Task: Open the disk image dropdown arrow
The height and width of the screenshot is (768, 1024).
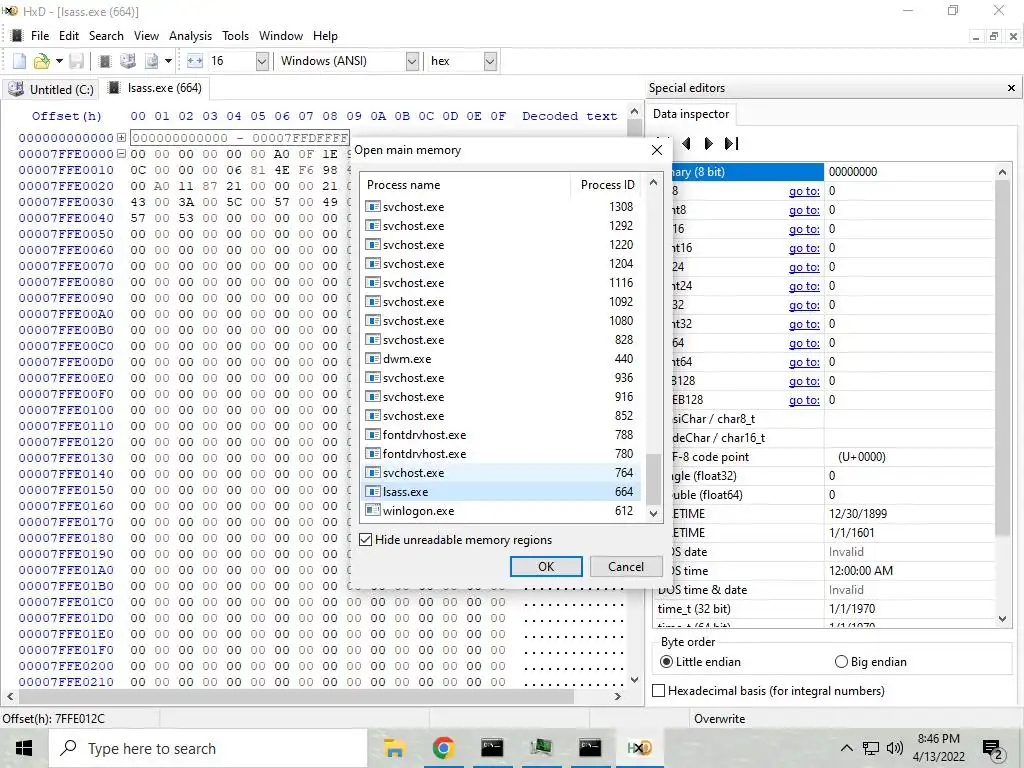Action: click(x=168, y=61)
